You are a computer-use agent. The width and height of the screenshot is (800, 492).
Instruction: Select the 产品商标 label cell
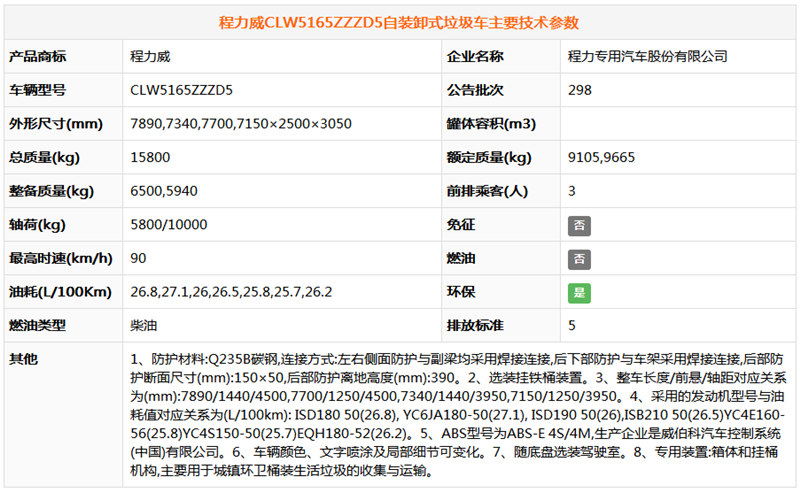pyautogui.click(x=38, y=57)
